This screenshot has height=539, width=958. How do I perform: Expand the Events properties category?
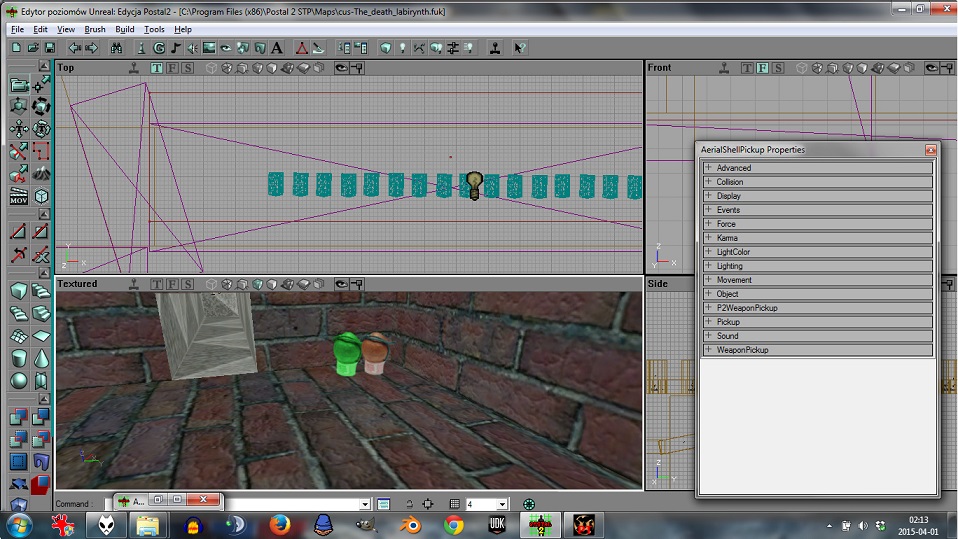click(817, 210)
